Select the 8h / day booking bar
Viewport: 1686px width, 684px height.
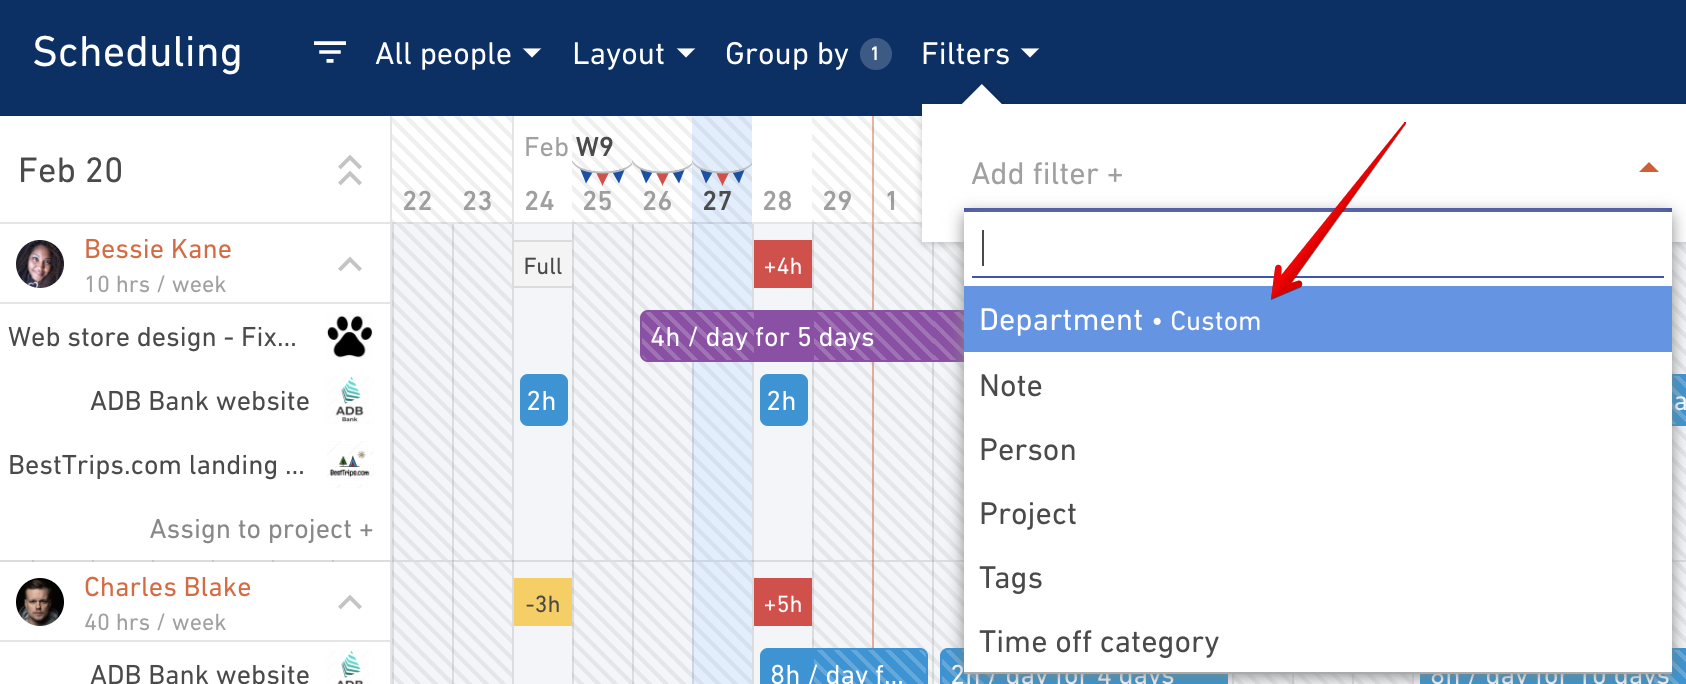[844, 667]
